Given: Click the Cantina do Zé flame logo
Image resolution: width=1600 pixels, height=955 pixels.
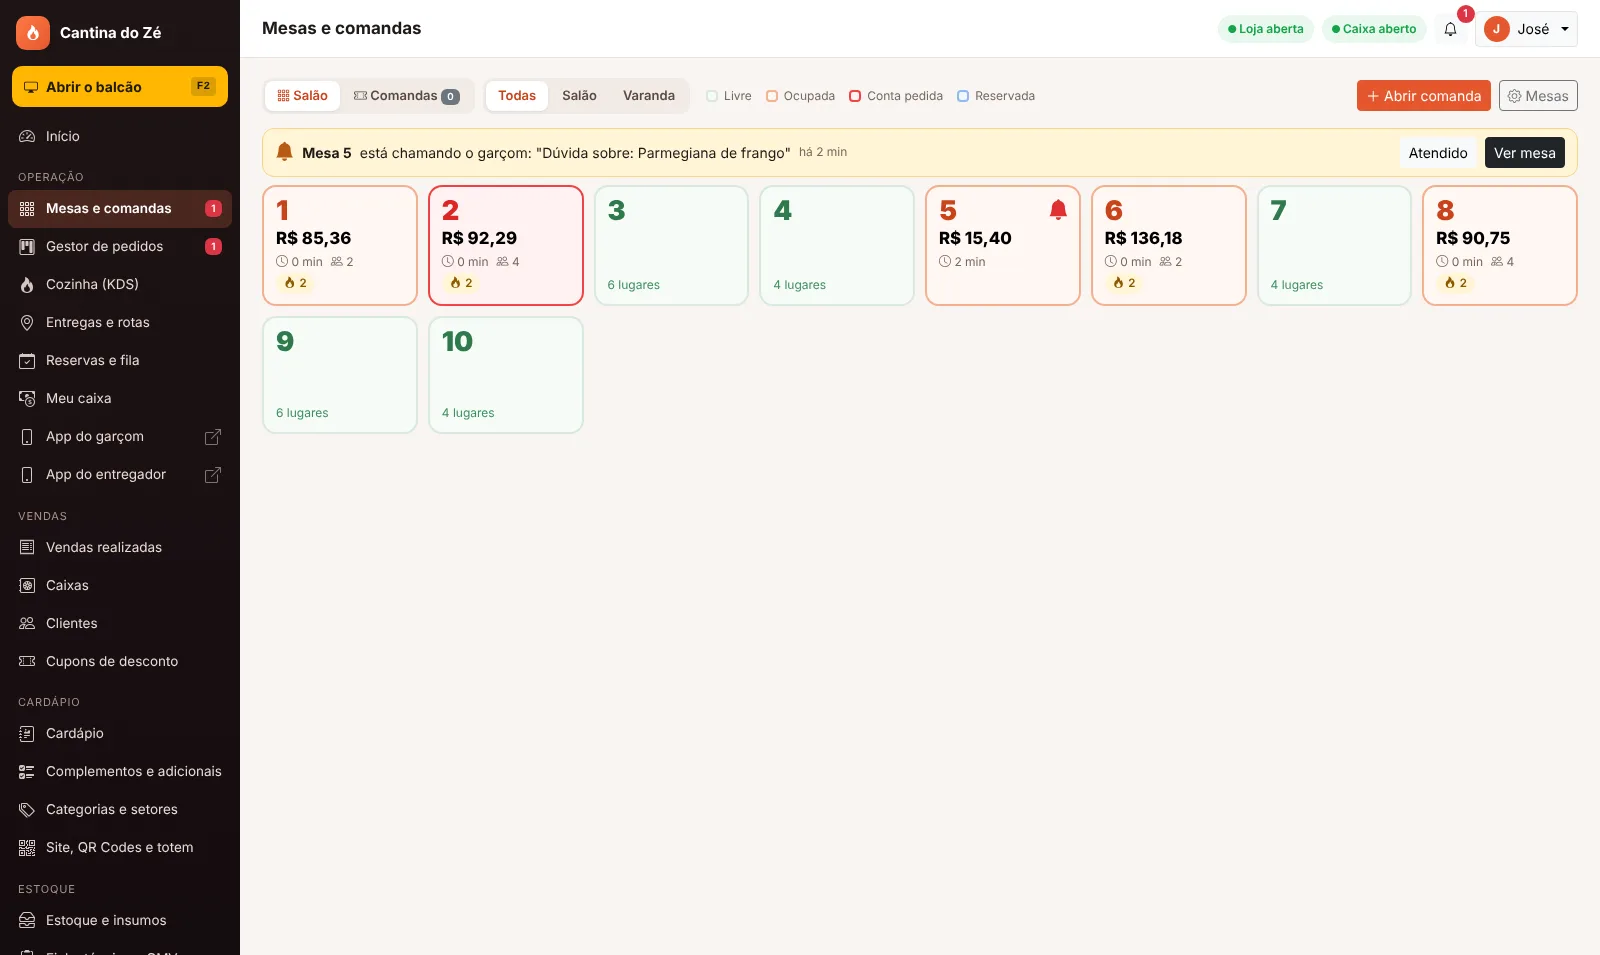Looking at the screenshot, I should (32, 33).
